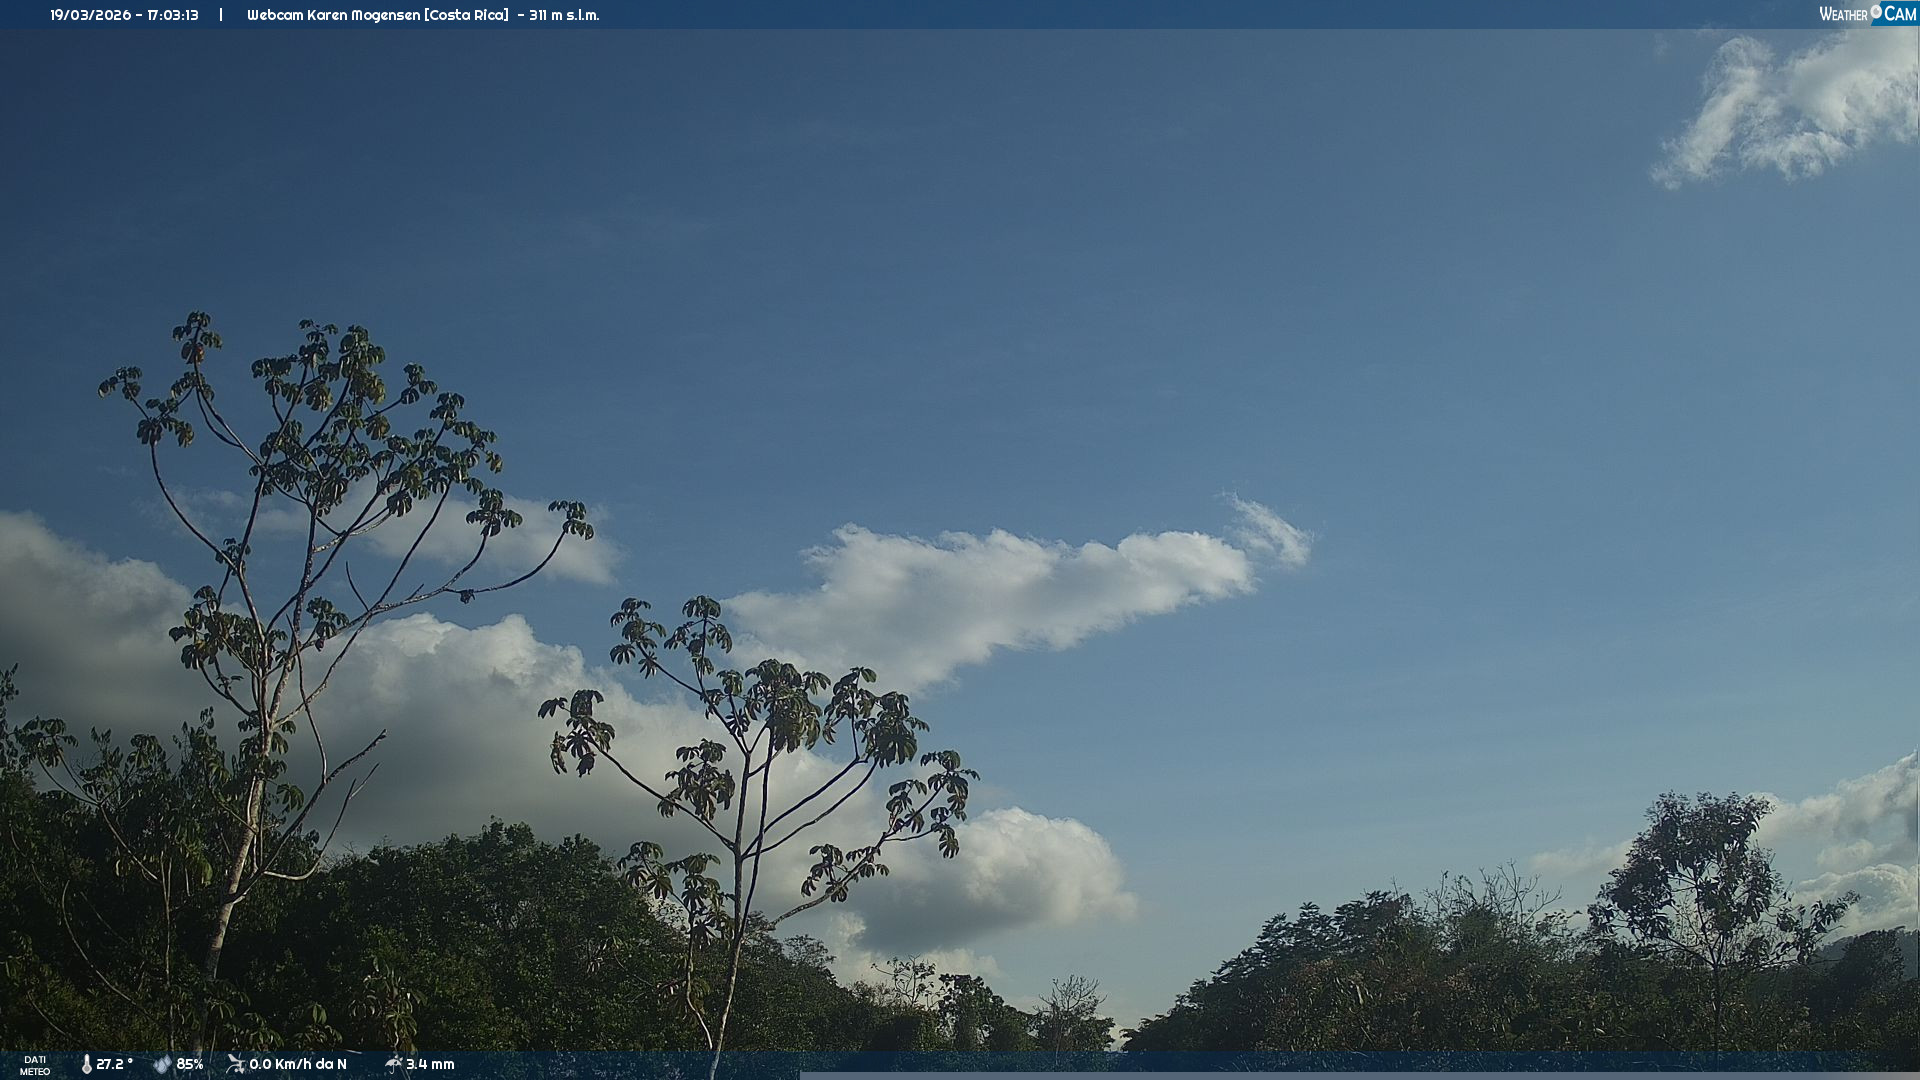This screenshot has height=1080, width=1920.
Task: Click the 17:03:13 time stamp
Action: (x=173, y=15)
